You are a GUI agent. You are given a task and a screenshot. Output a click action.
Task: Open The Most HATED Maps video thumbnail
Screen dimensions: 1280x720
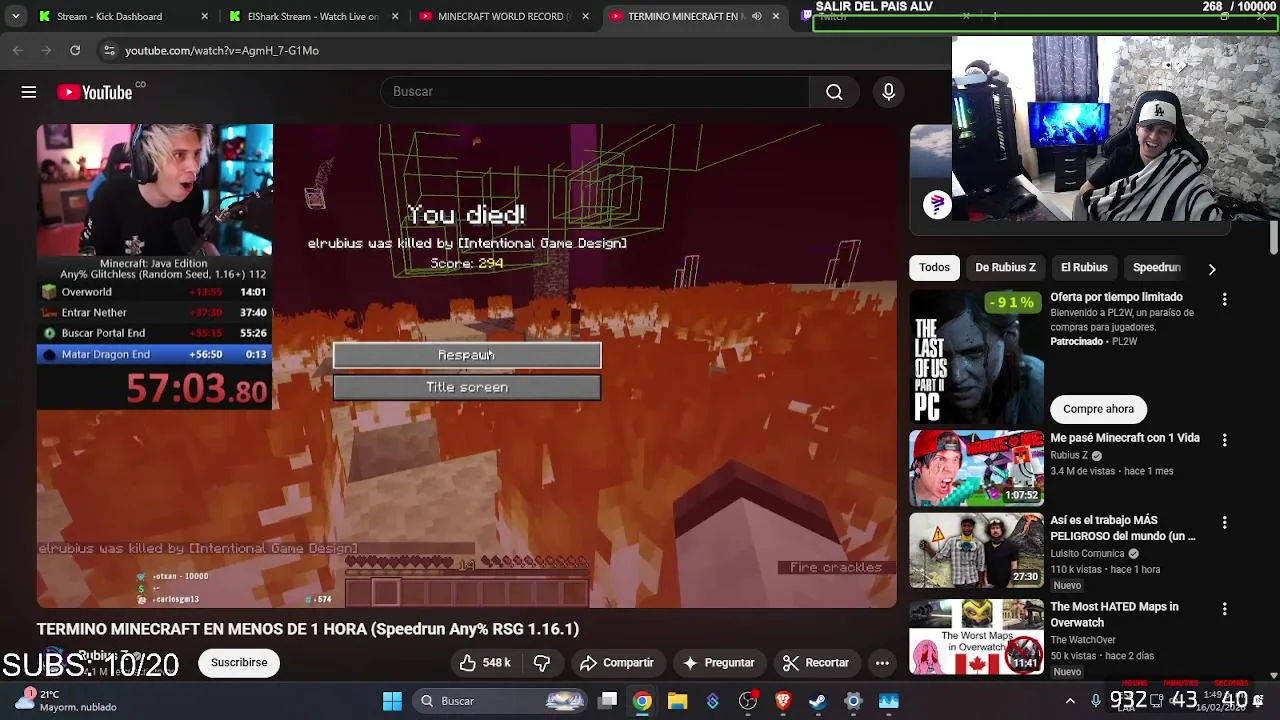(976, 637)
